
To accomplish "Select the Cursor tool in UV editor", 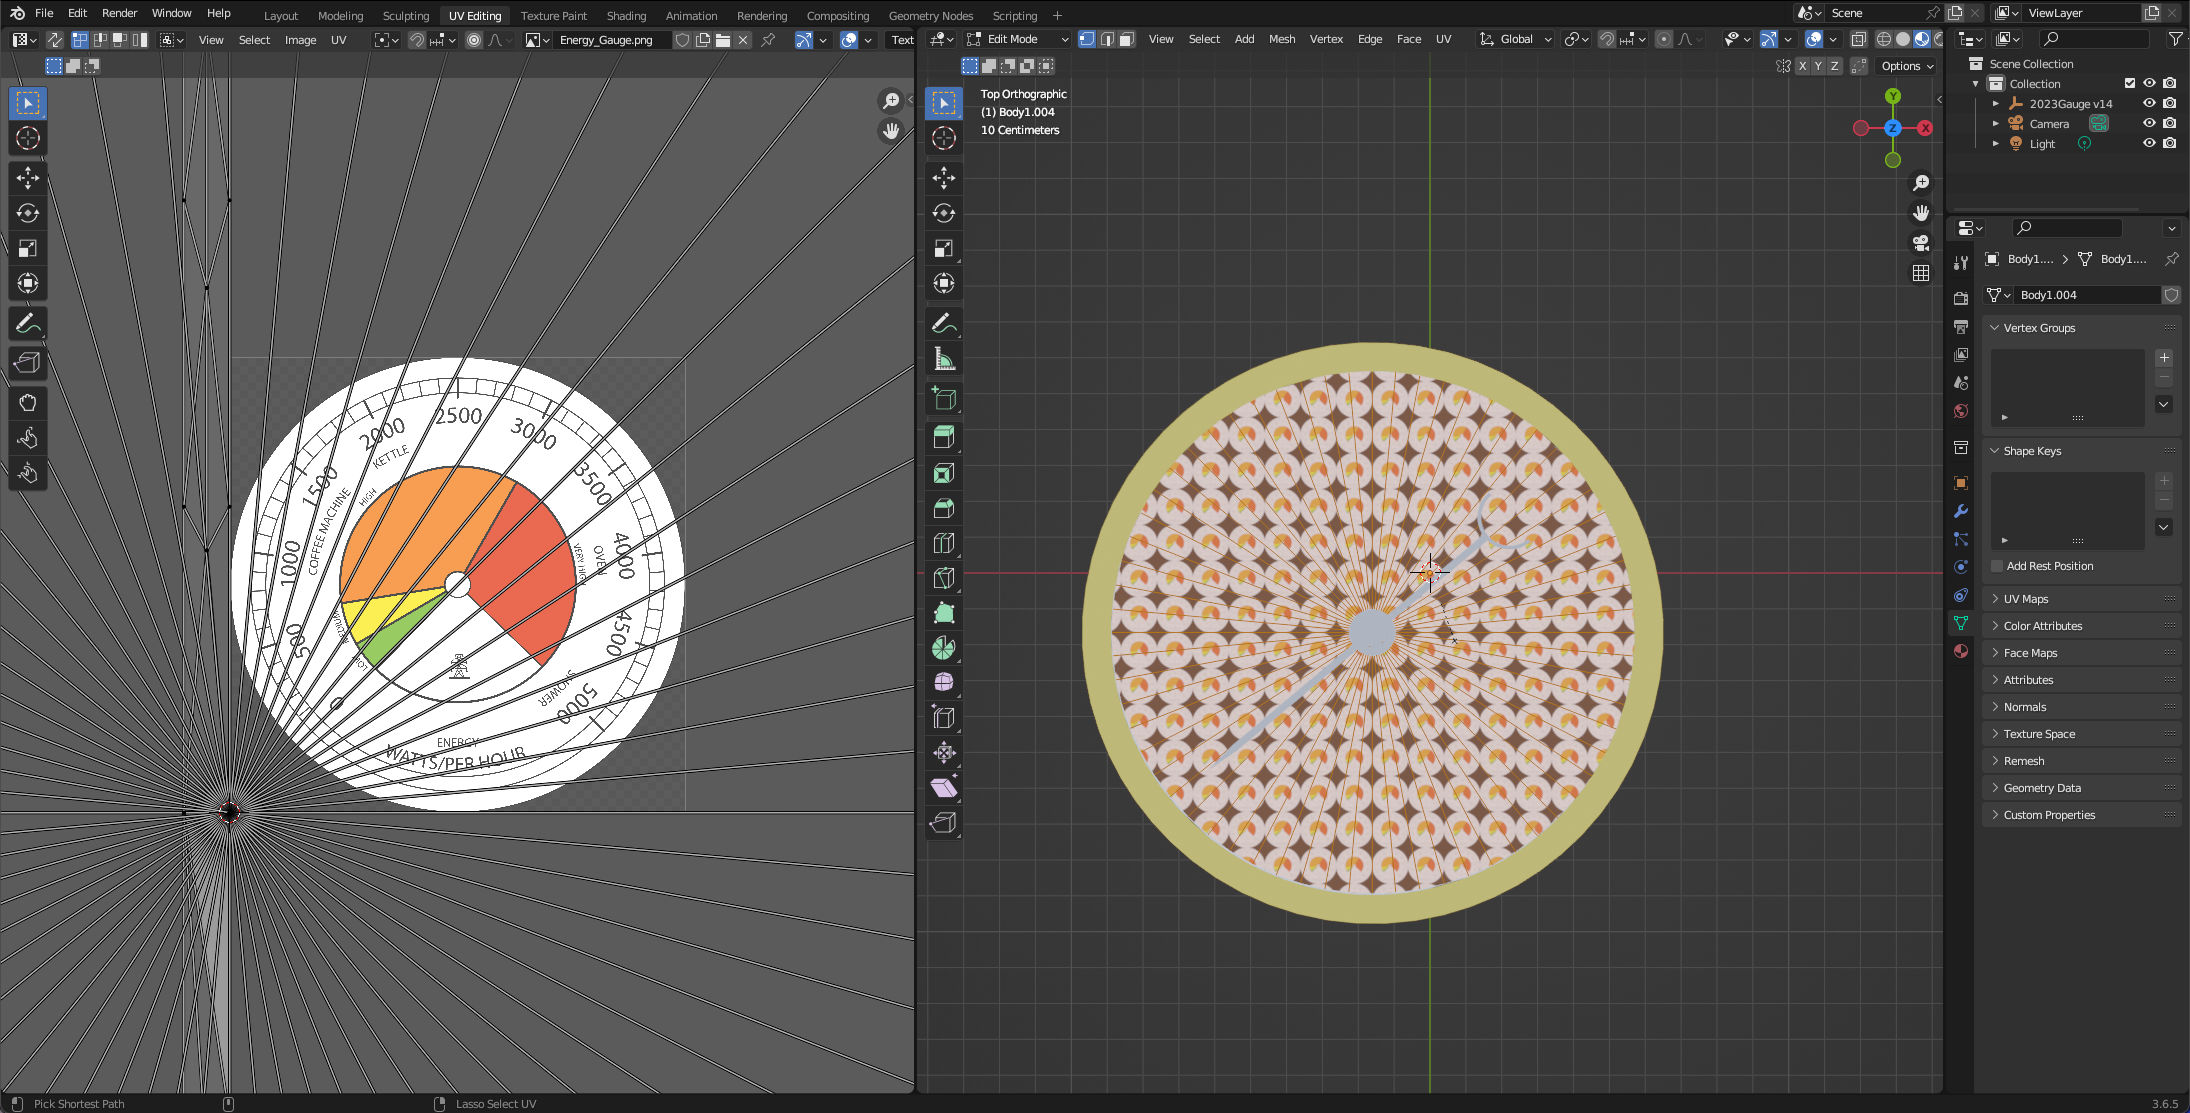I will pos(27,138).
